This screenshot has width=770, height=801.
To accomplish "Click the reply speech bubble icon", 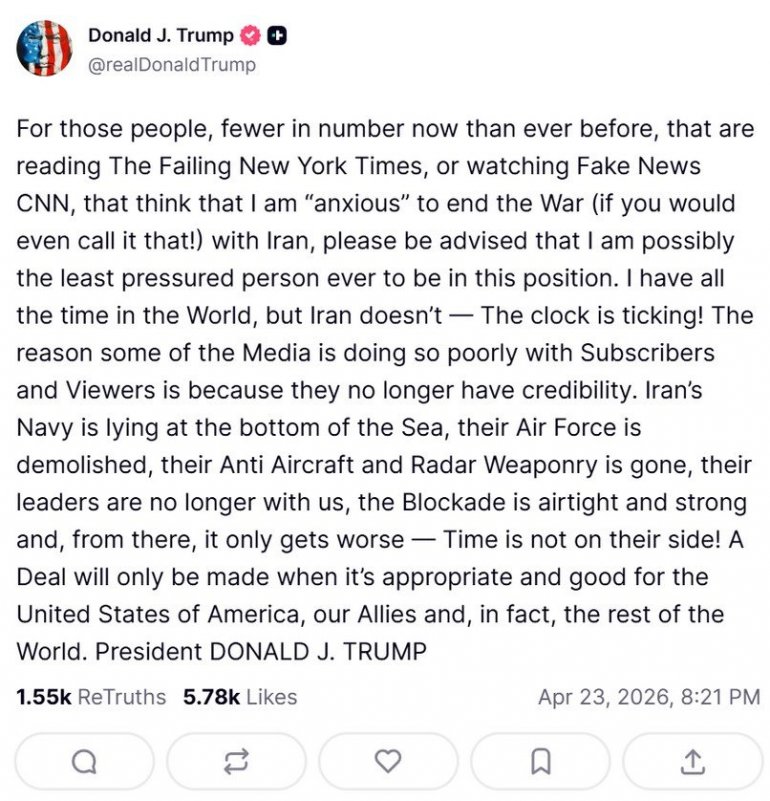I will 85,762.
